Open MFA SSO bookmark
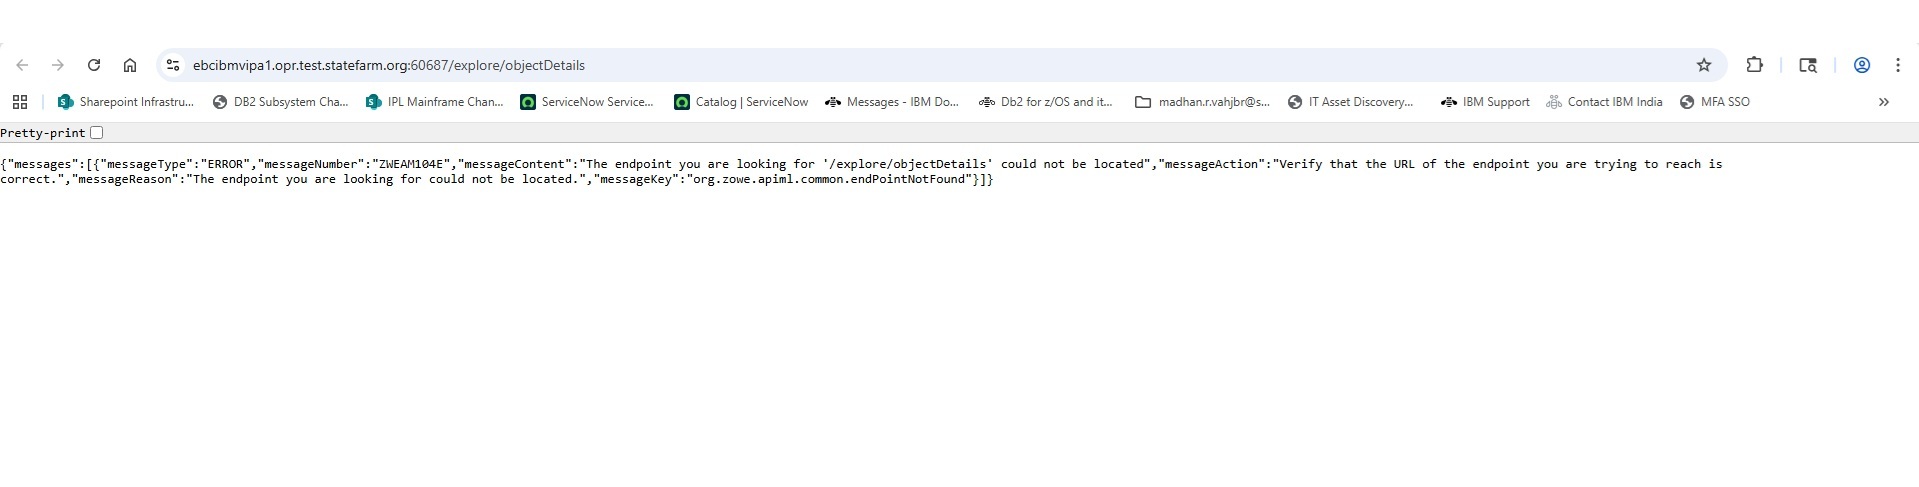 [x=1715, y=102]
